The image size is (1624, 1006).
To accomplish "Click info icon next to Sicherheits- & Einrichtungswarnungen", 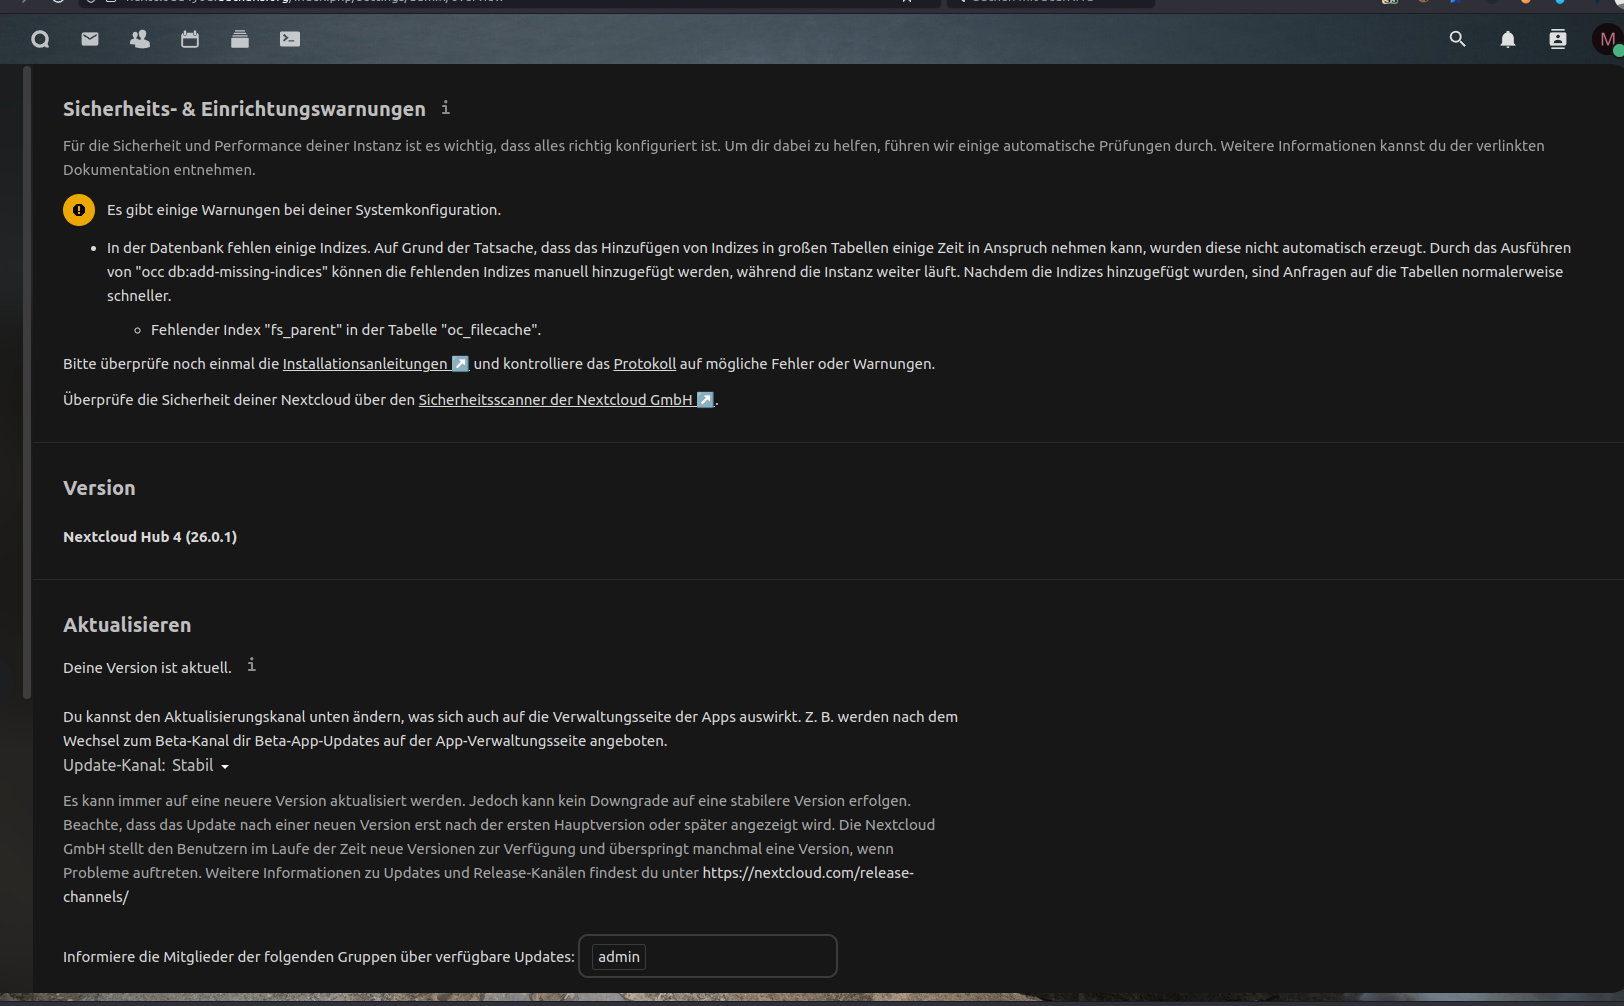I will pyautogui.click(x=446, y=107).
